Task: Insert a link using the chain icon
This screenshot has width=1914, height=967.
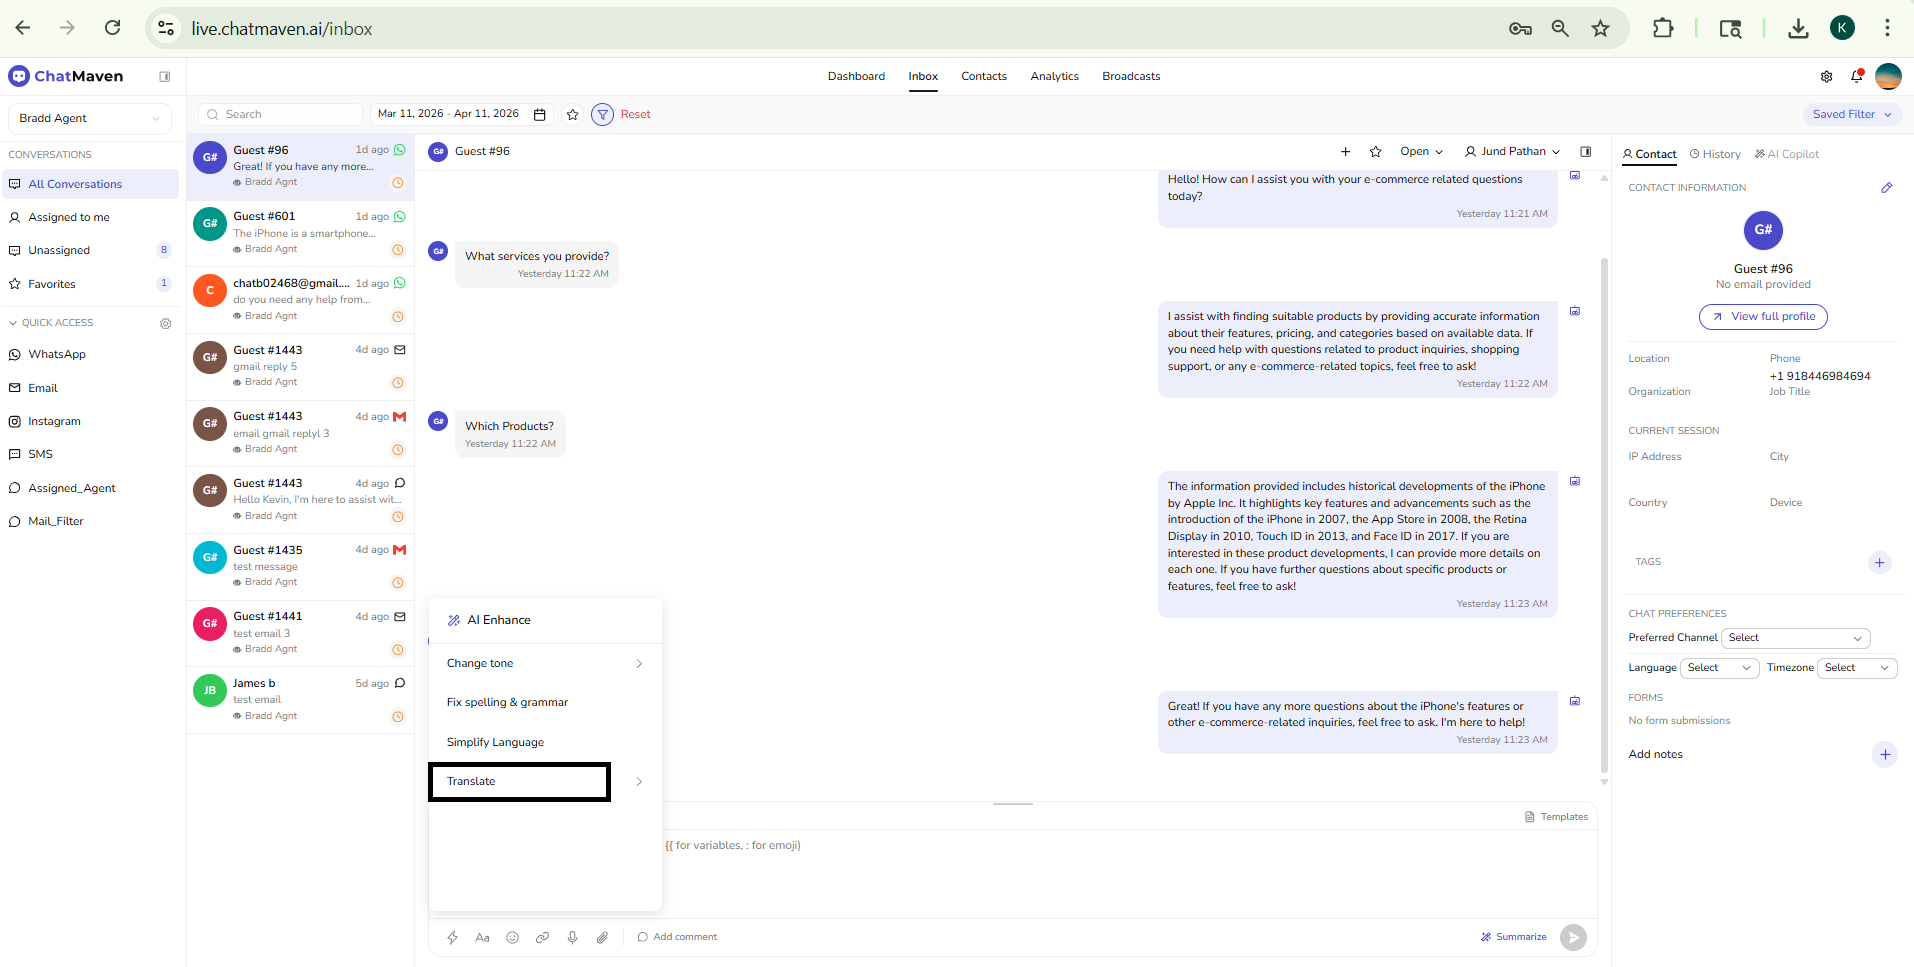Action: (542, 937)
